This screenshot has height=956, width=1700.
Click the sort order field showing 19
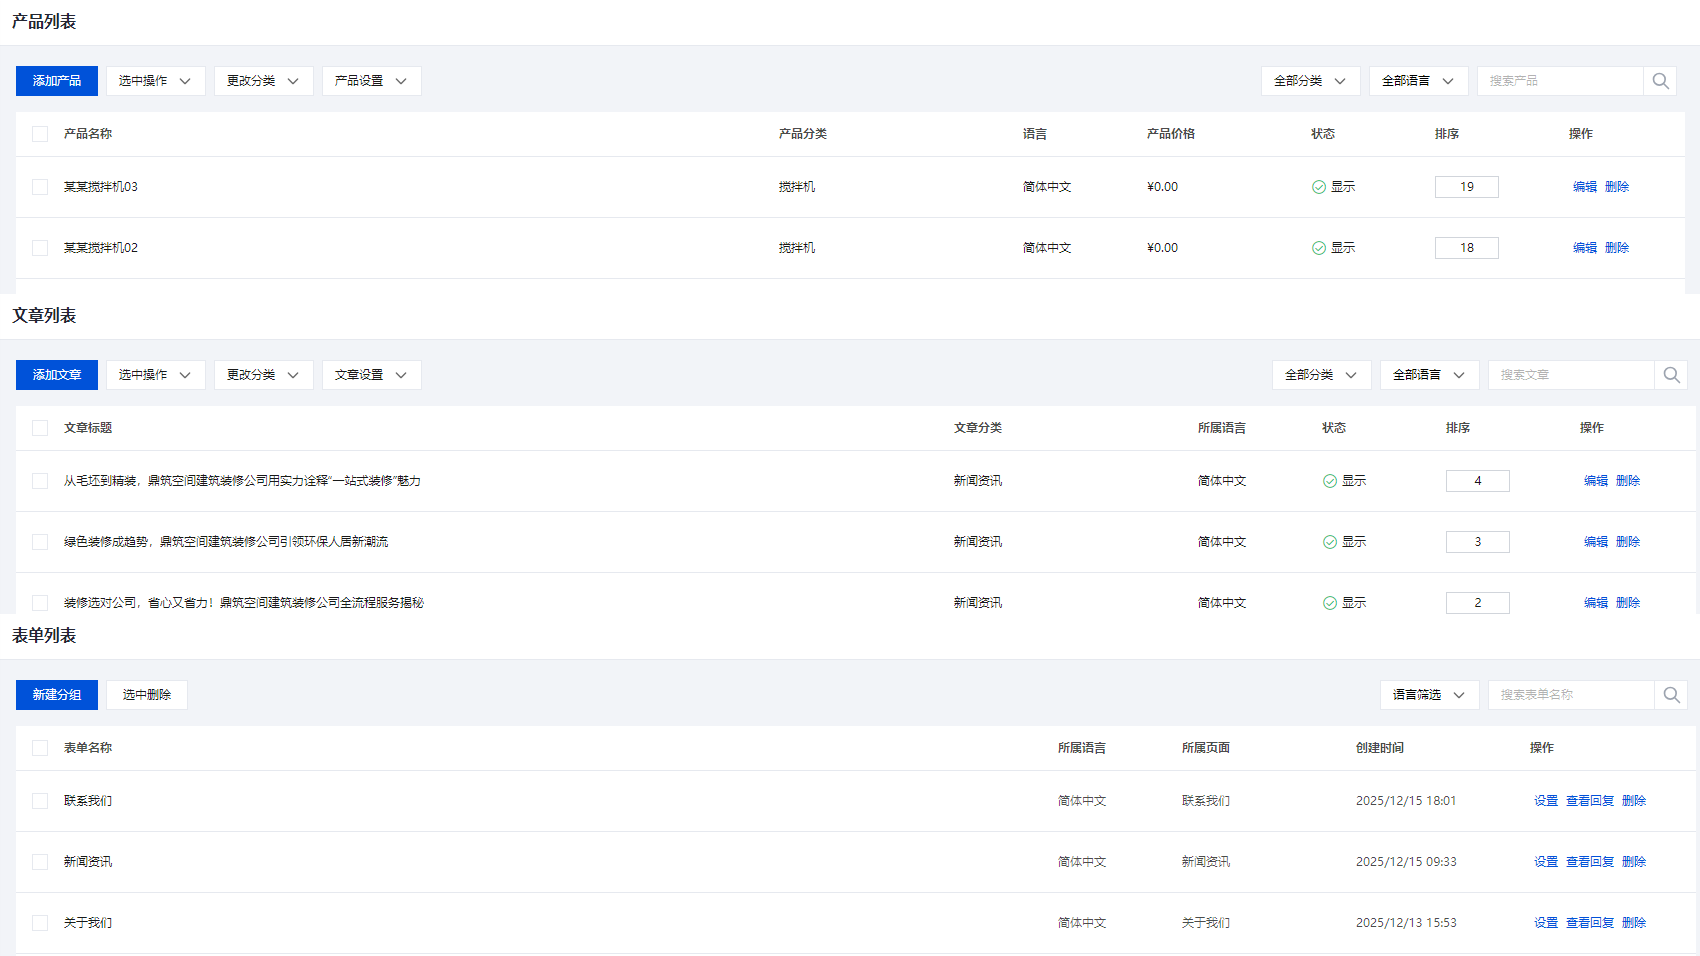point(1466,187)
